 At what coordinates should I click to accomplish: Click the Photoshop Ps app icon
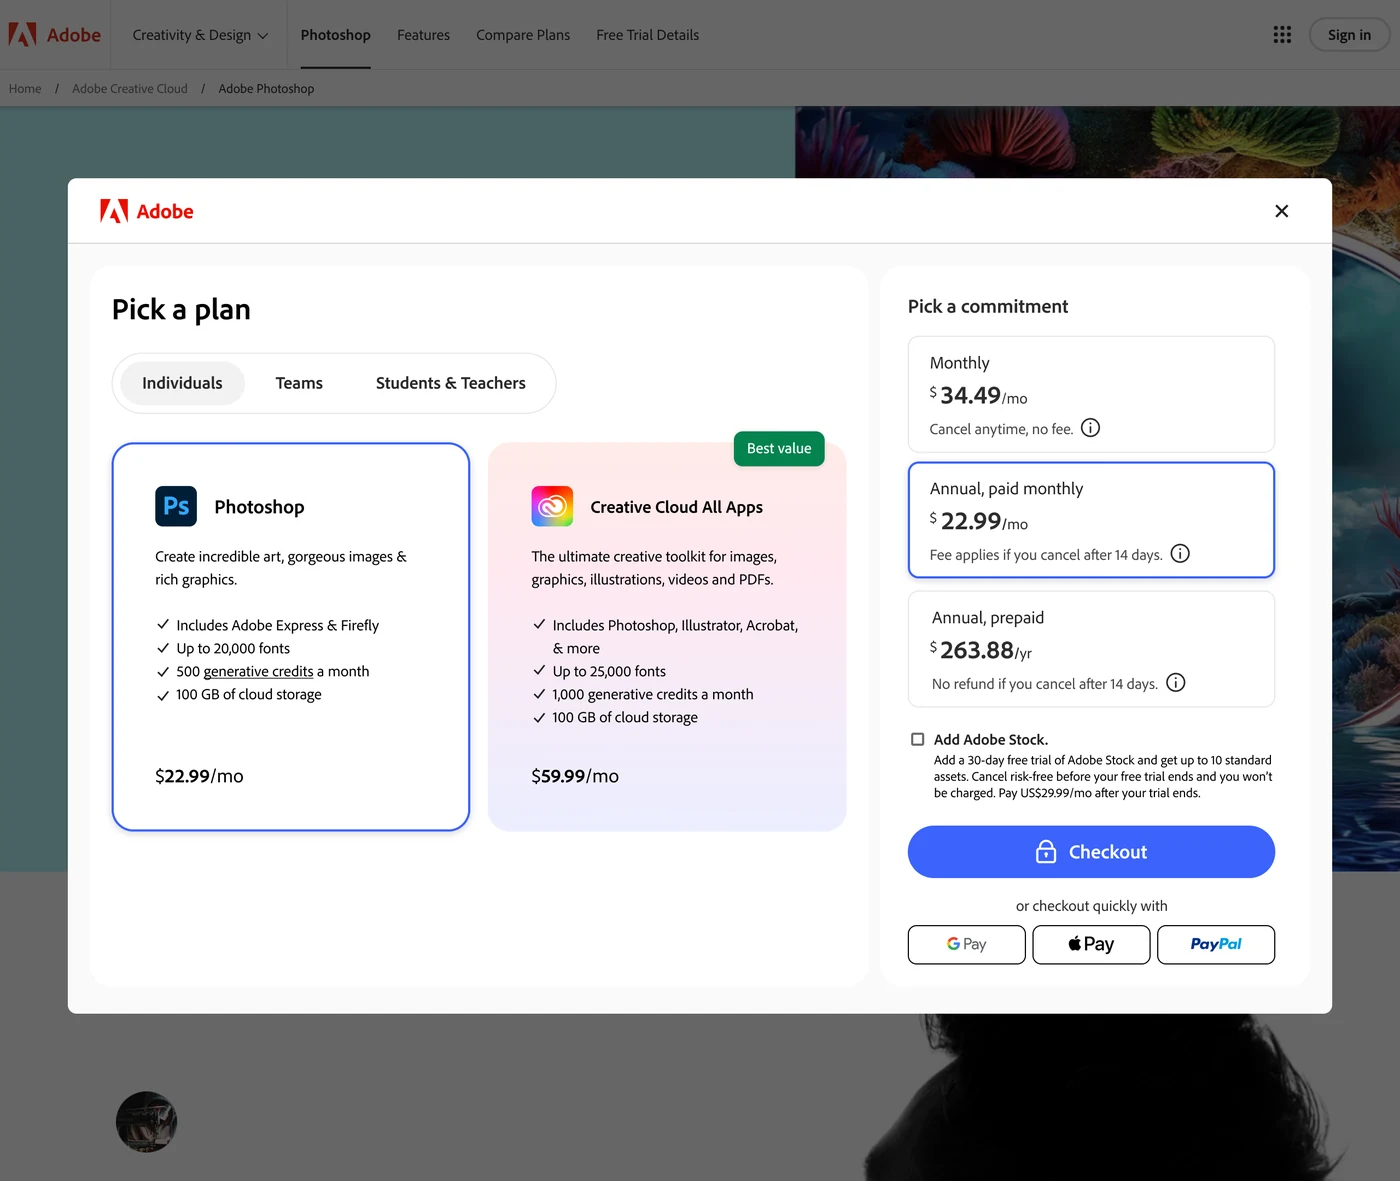176,506
